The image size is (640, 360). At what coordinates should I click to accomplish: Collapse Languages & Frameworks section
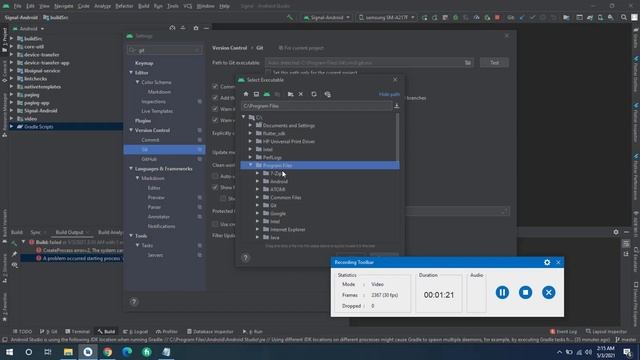(131, 169)
